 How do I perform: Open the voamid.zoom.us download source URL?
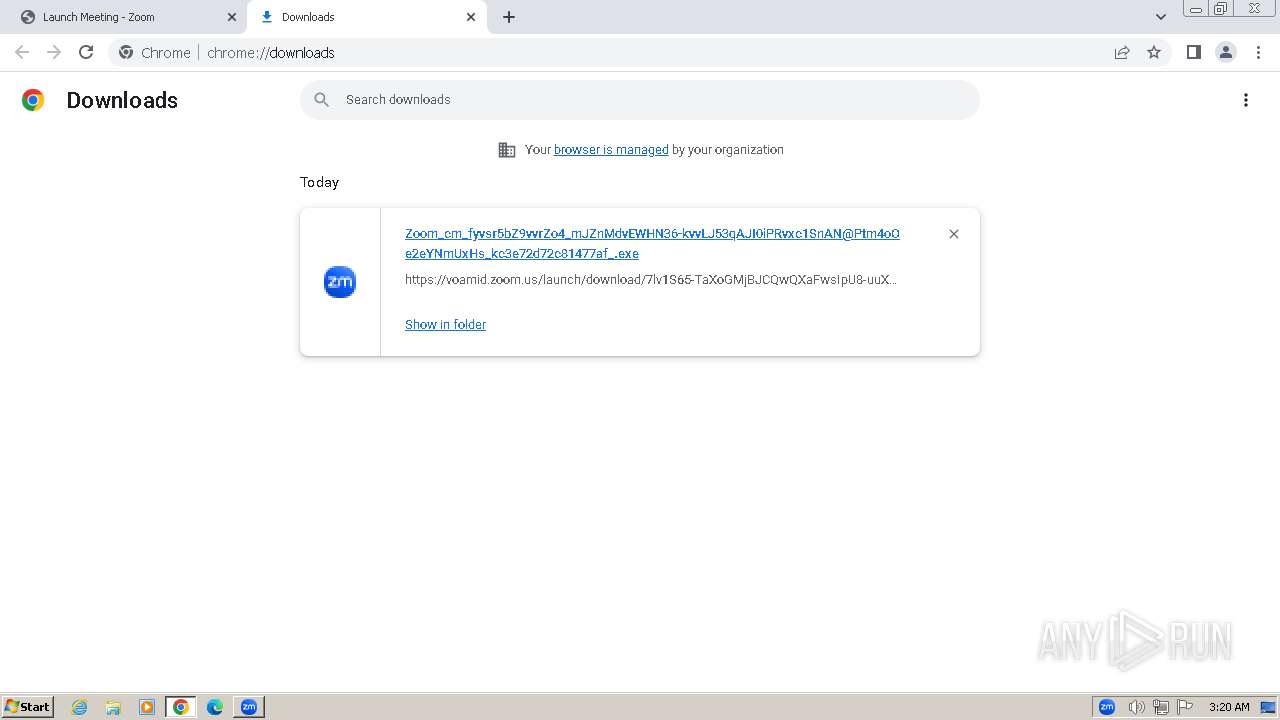pos(651,280)
